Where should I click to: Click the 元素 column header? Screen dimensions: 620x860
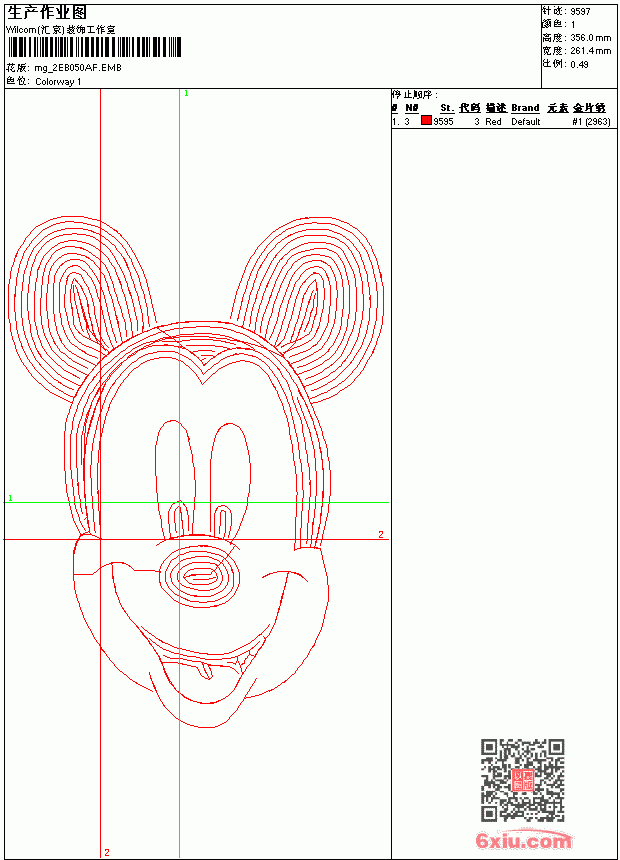tap(557, 108)
